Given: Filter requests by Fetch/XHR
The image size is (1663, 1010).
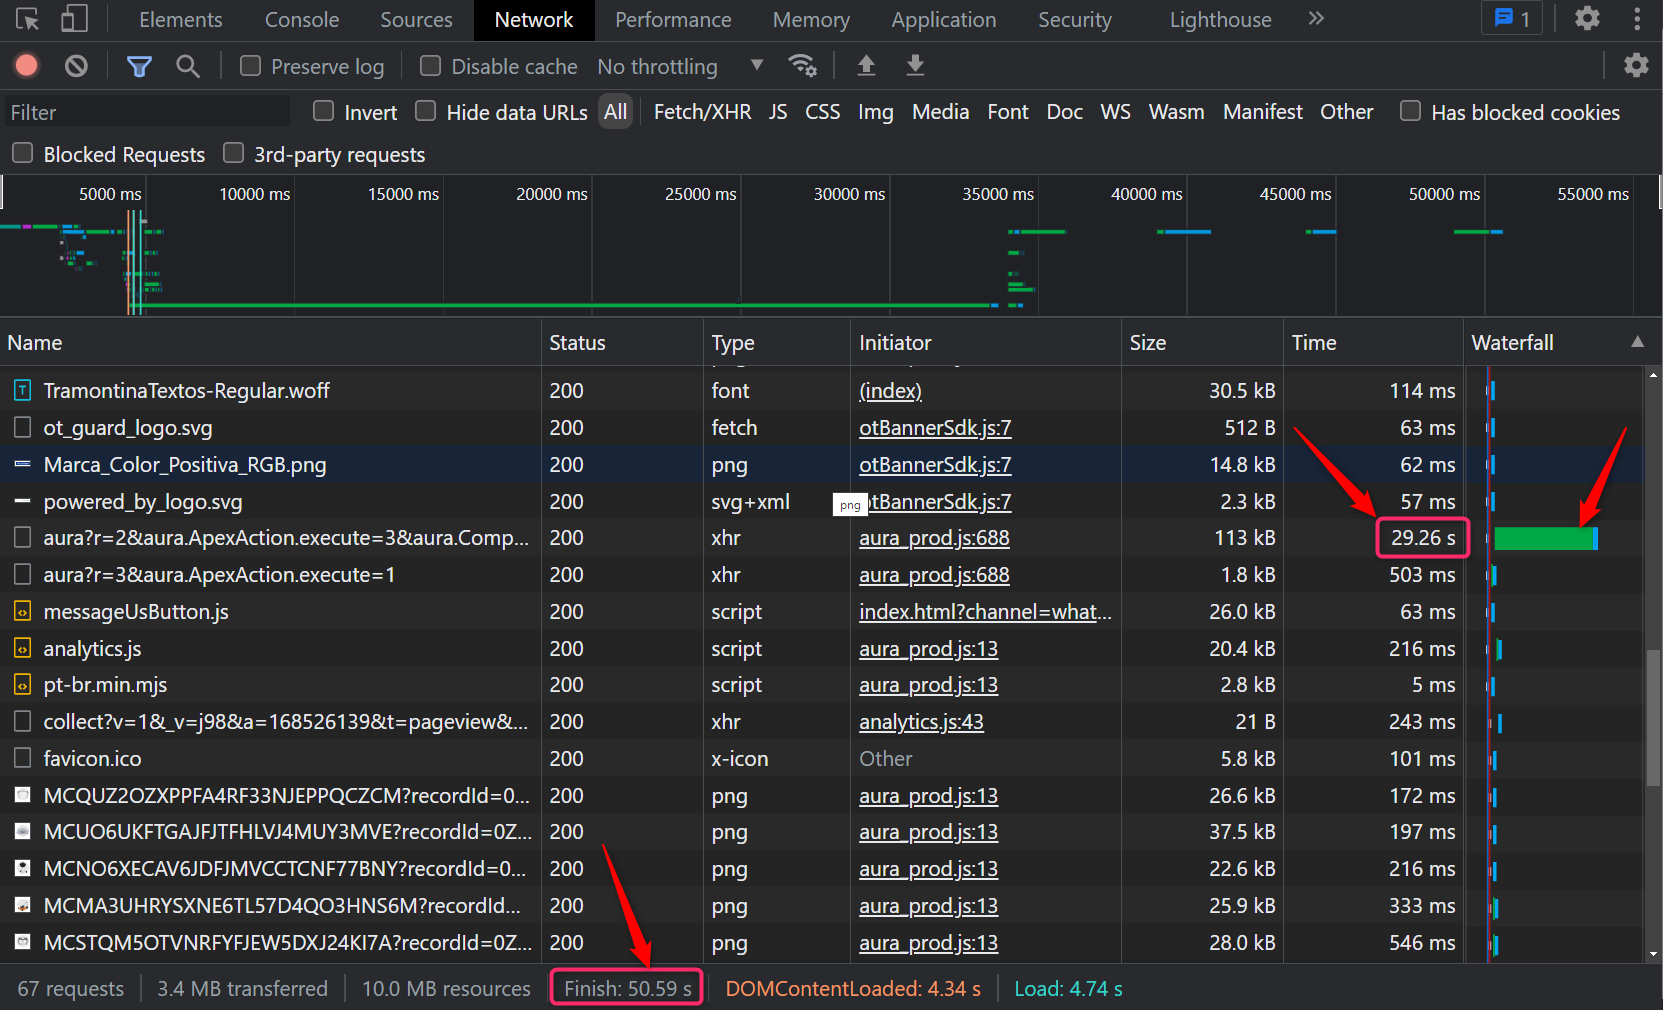Looking at the screenshot, I should click(x=702, y=112).
